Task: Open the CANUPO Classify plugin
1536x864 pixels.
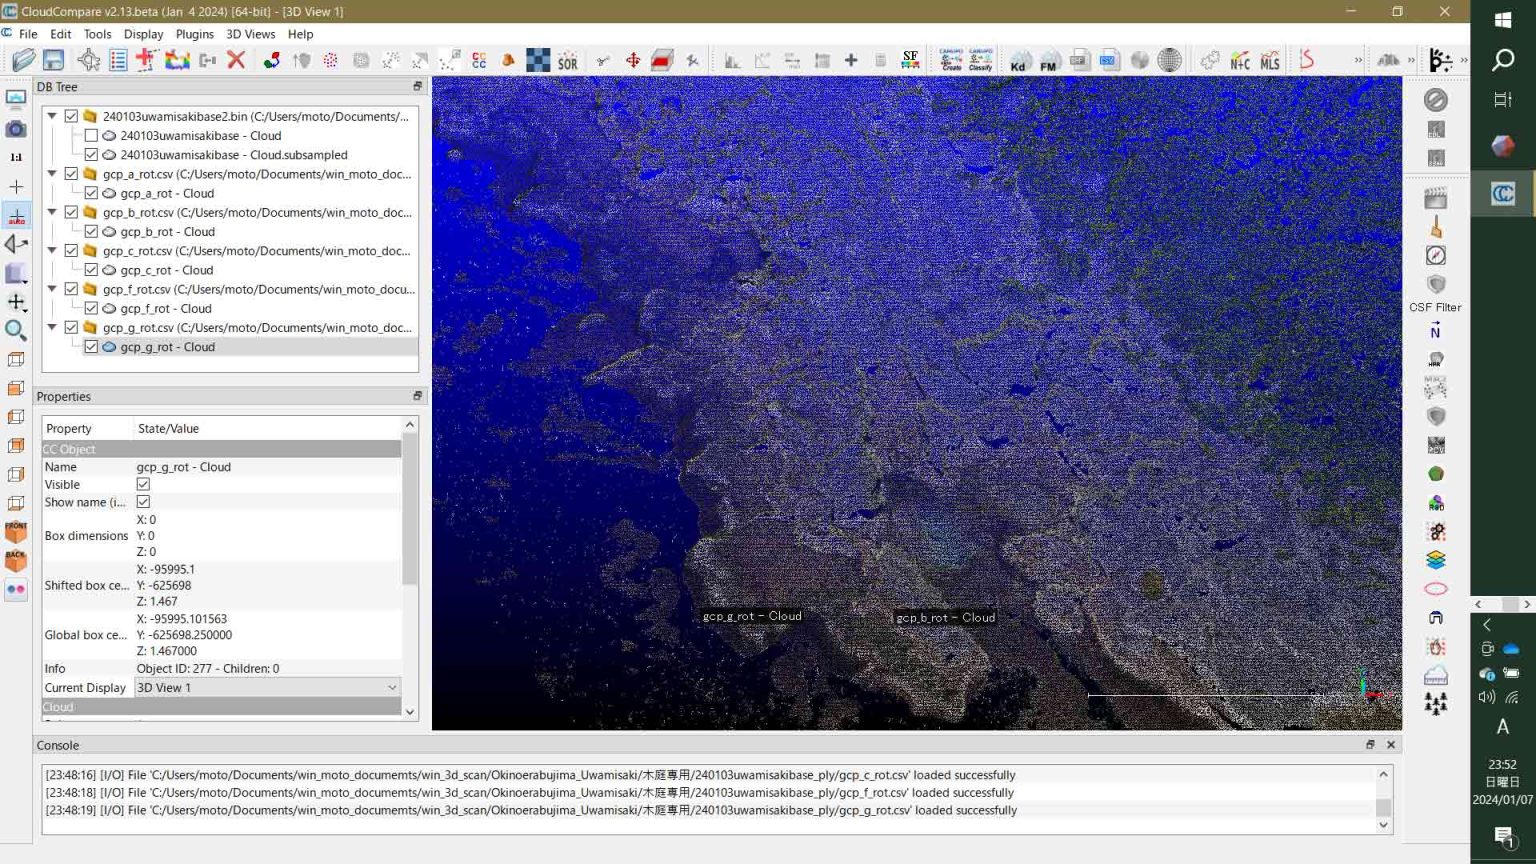Action: pyautogui.click(x=981, y=60)
